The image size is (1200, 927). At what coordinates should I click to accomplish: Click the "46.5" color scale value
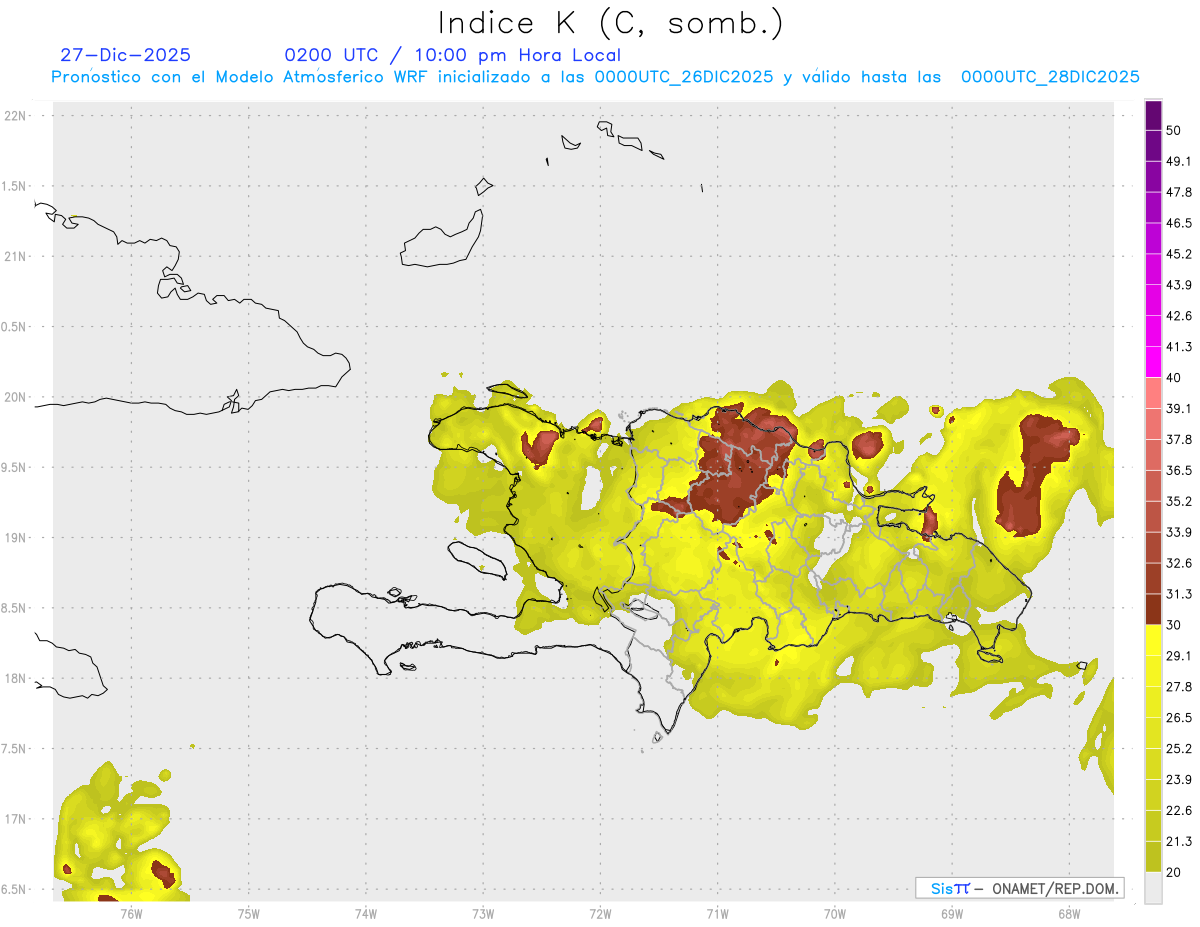click(1179, 223)
